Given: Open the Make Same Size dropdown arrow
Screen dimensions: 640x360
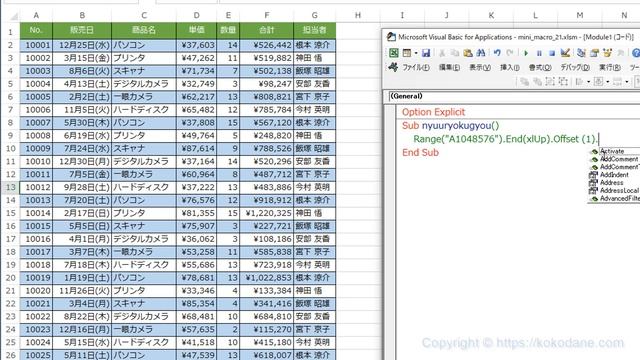Looking at the screenshot, I should click(x=627, y=82).
